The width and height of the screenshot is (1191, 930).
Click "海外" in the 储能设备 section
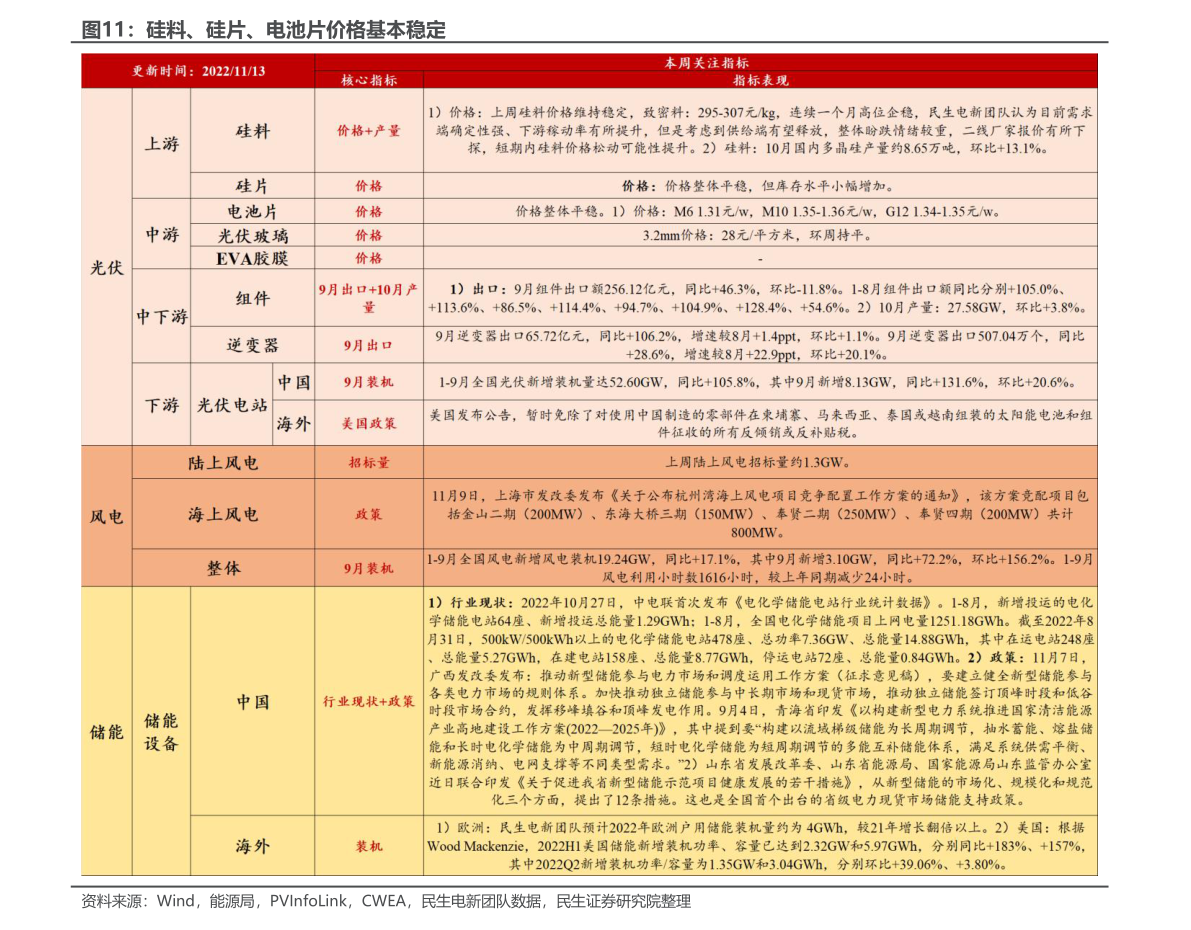[252, 846]
